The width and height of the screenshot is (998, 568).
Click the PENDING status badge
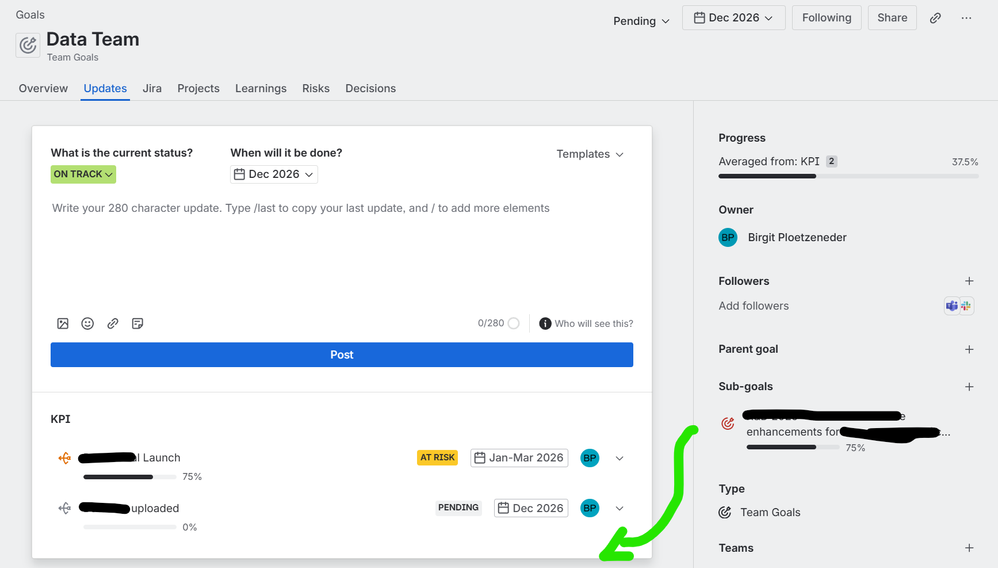[x=458, y=508]
